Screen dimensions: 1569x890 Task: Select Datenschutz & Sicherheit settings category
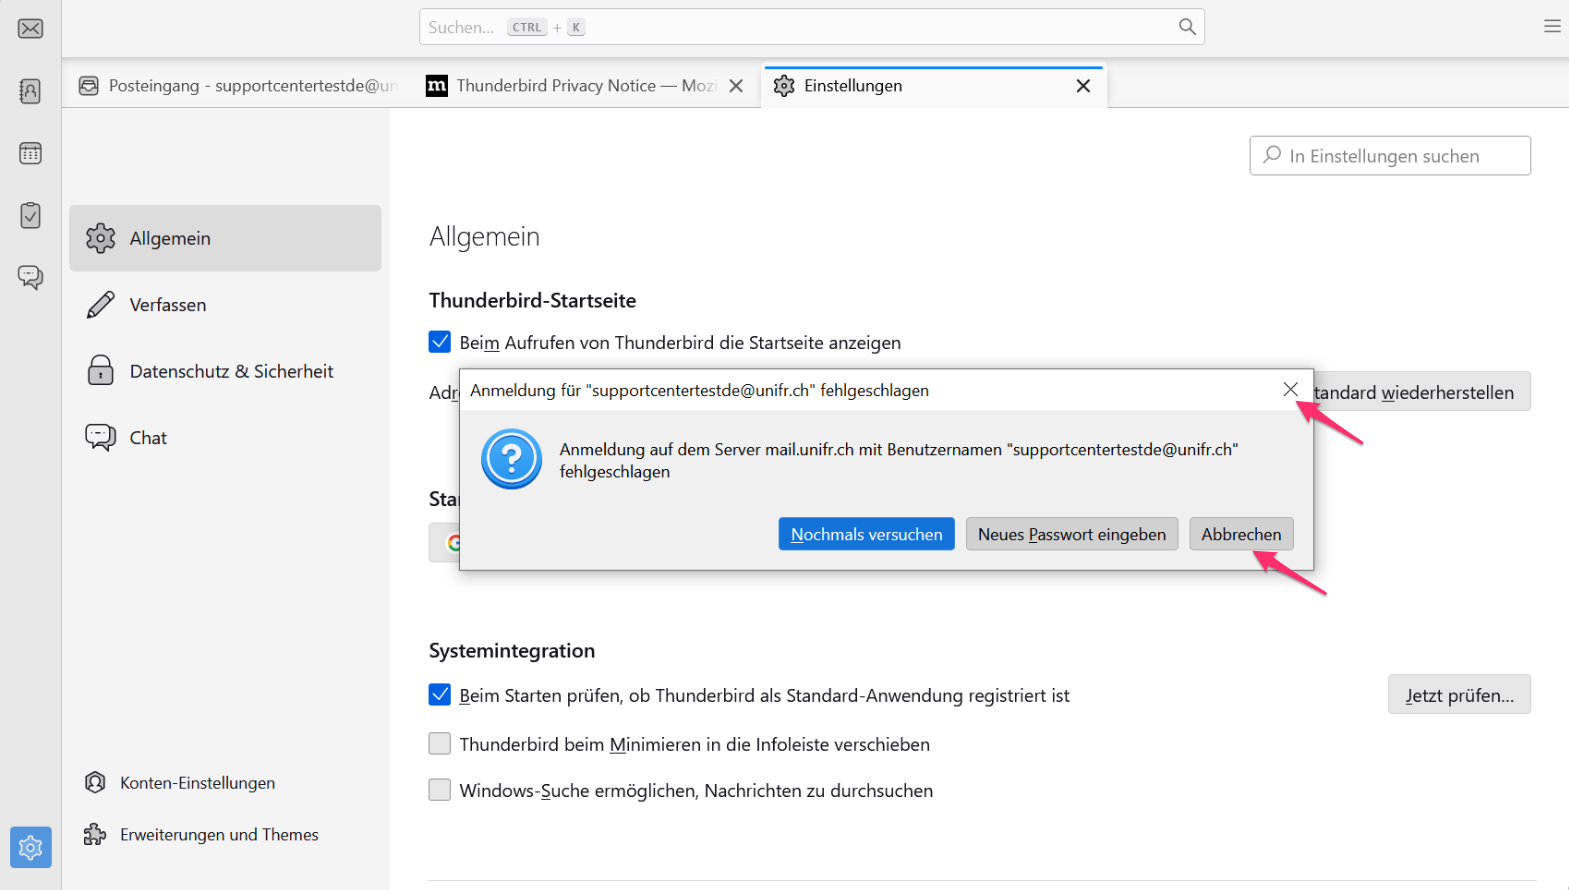click(230, 371)
